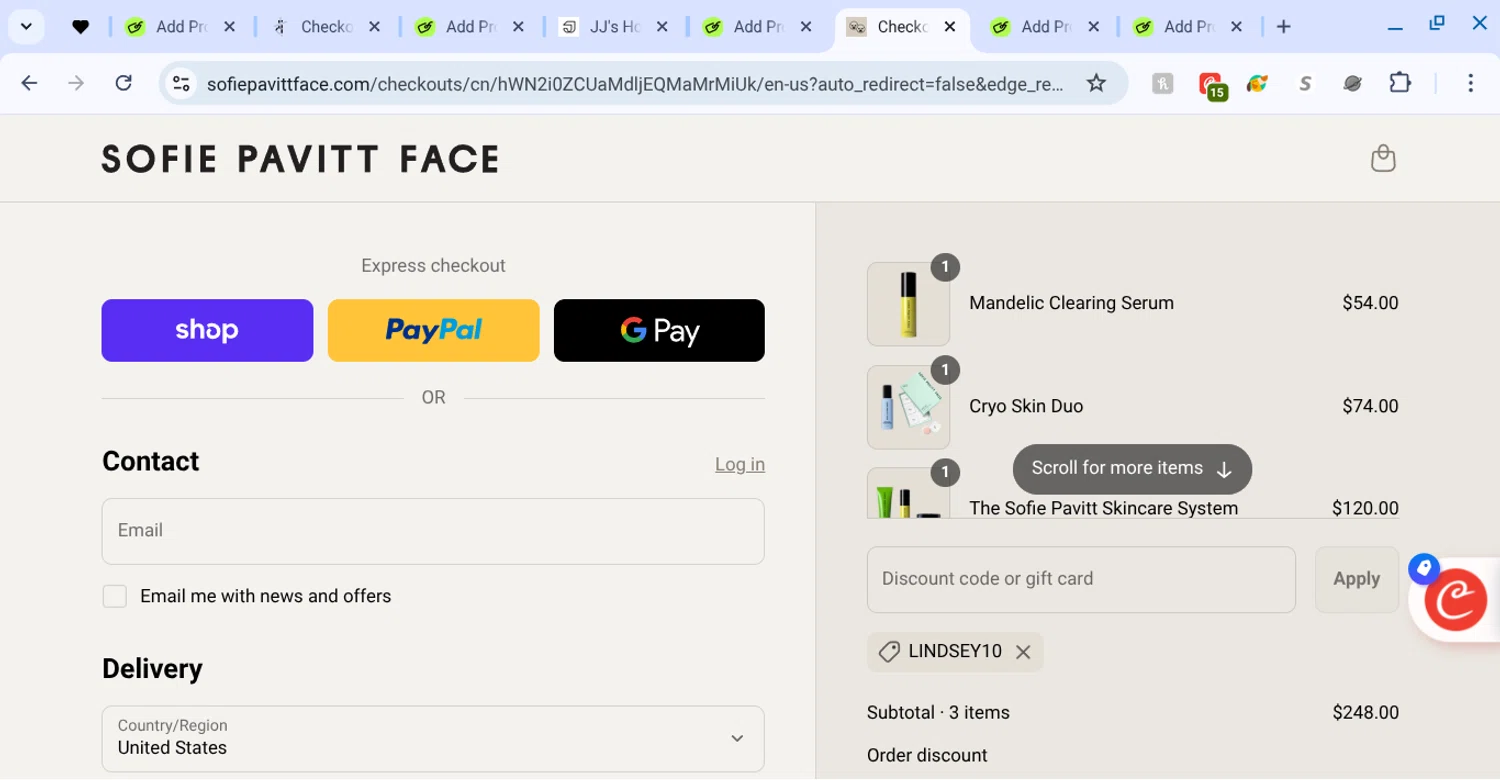Viewport: 1500px width, 780px height.
Task: Open the red floating coupon widget
Action: tap(1455, 601)
